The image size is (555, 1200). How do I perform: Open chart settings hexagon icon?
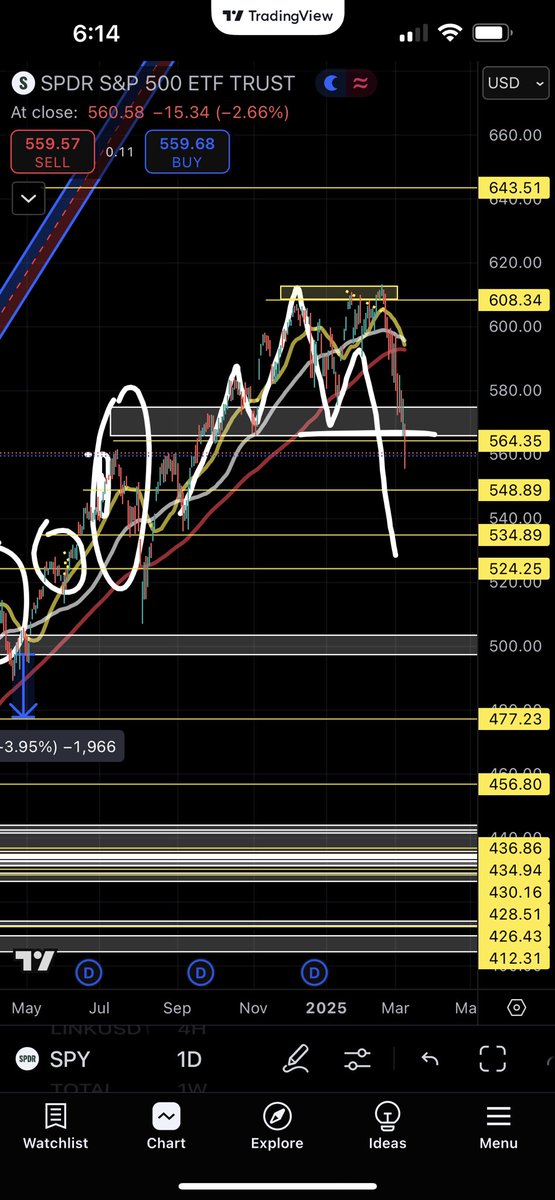(516, 1007)
